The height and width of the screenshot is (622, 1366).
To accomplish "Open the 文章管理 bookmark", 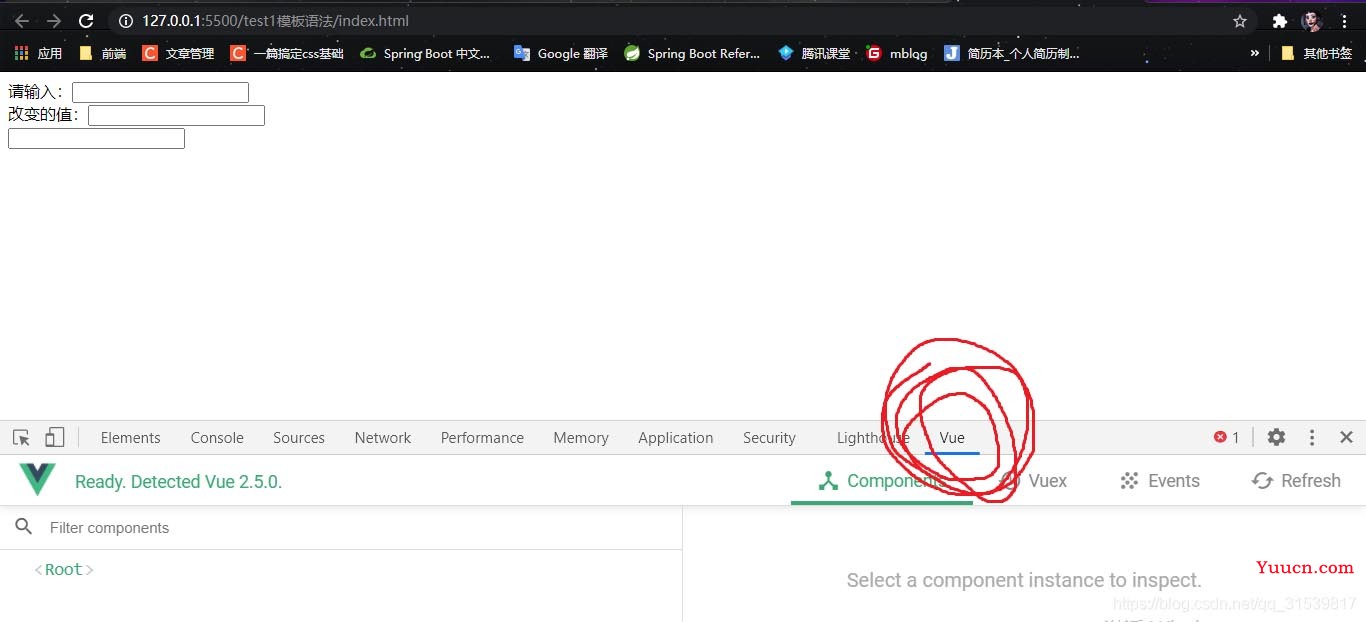I will (x=178, y=53).
